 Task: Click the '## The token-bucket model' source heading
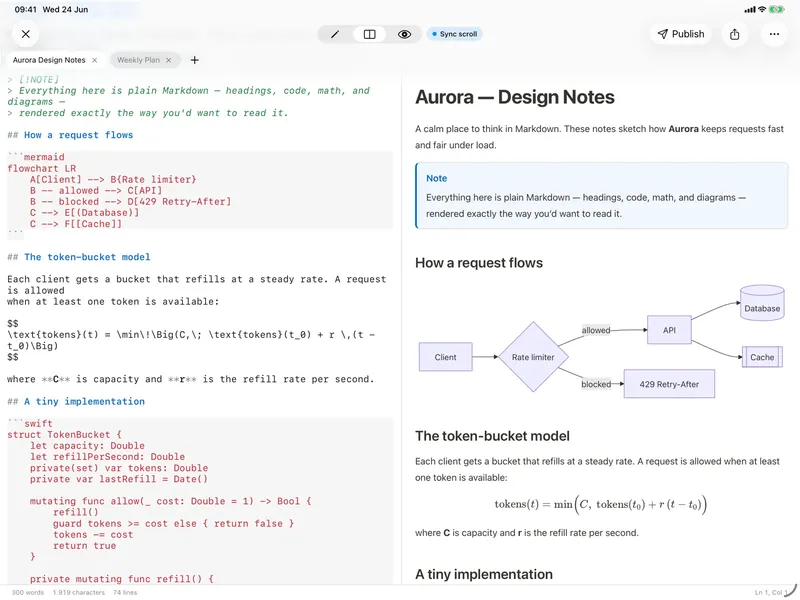(79, 257)
